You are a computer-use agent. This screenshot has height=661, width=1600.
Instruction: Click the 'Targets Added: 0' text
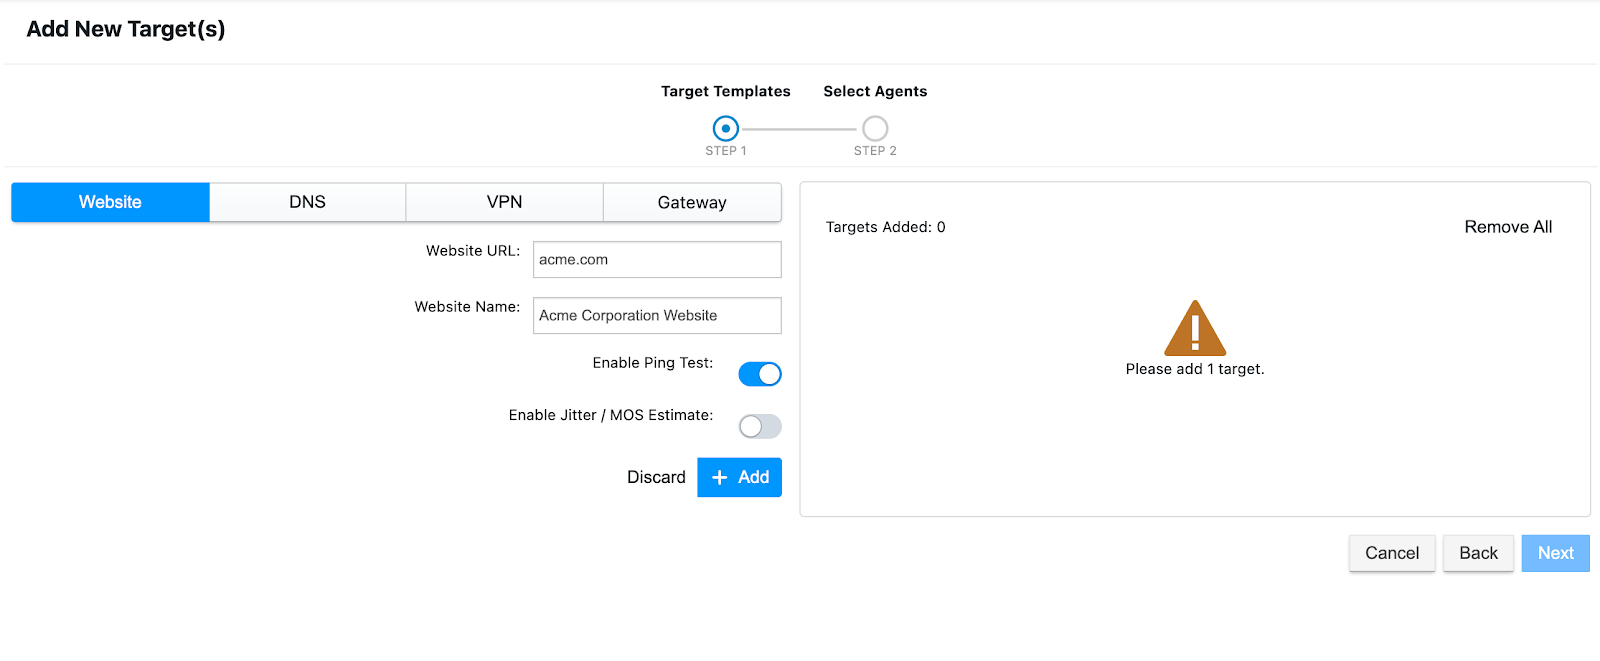coord(885,227)
